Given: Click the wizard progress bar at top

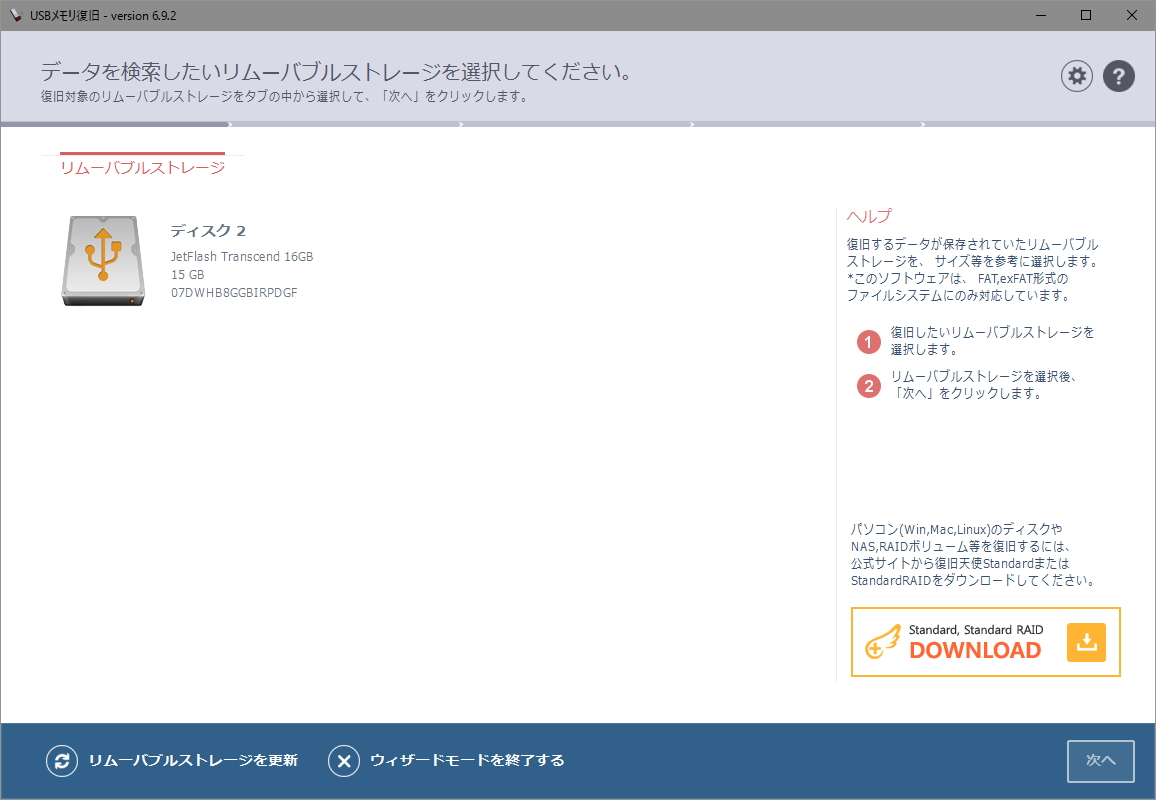Looking at the screenshot, I should 578,125.
